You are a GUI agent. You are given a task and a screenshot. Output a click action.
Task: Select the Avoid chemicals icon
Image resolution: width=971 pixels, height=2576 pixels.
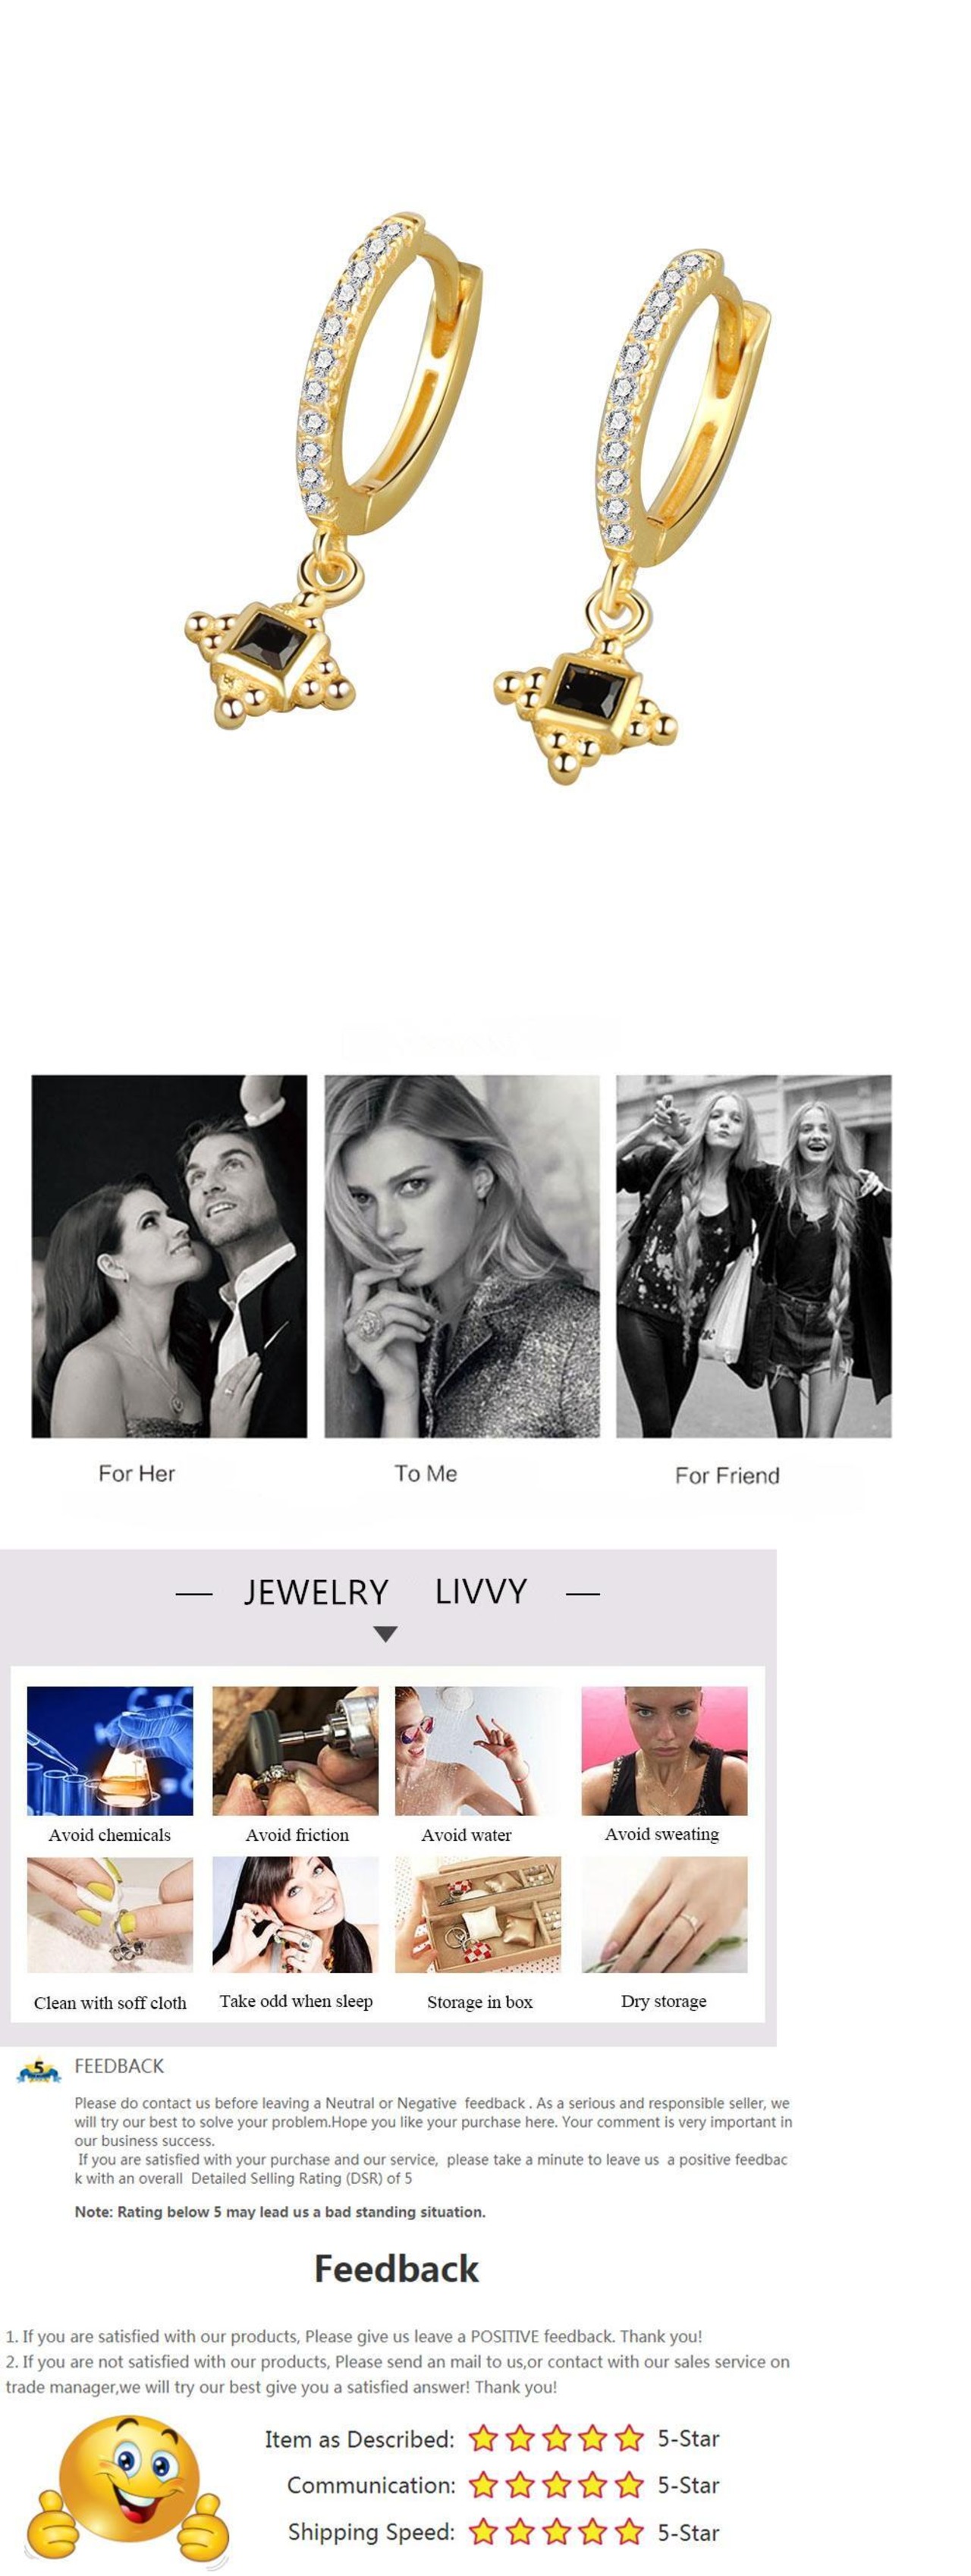click(110, 1751)
